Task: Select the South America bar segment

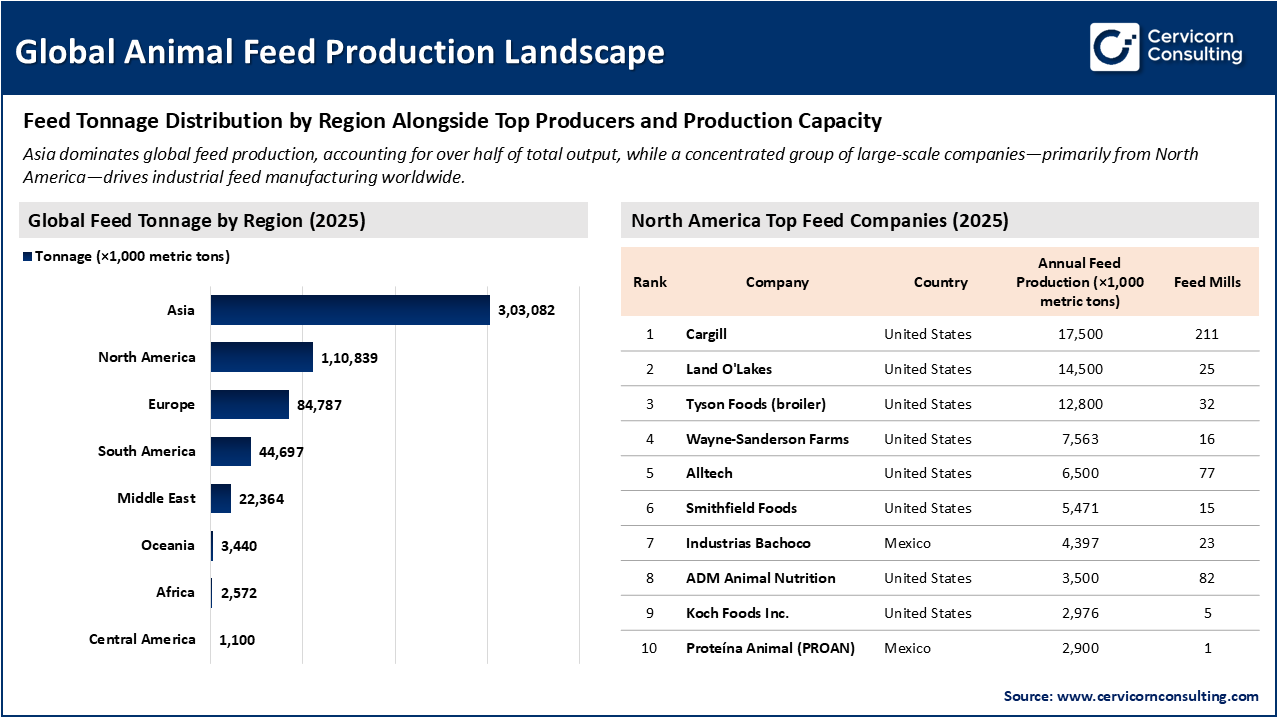Action: click(x=230, y=451)
